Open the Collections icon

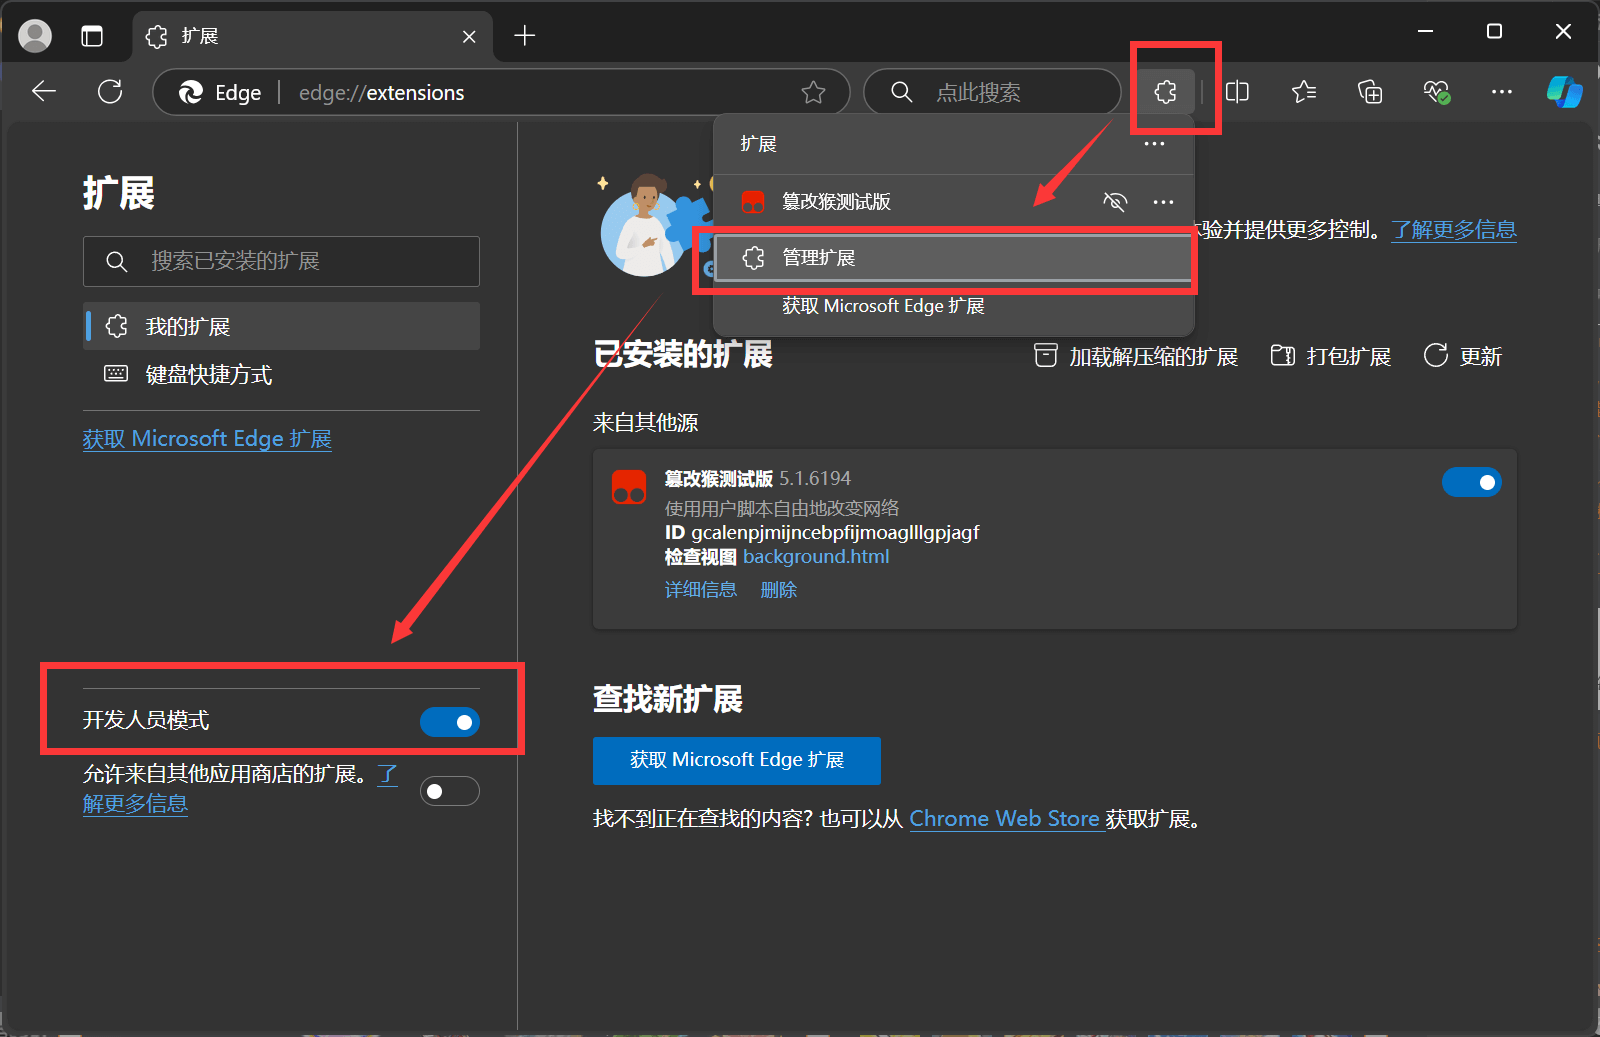point(1370,92)
